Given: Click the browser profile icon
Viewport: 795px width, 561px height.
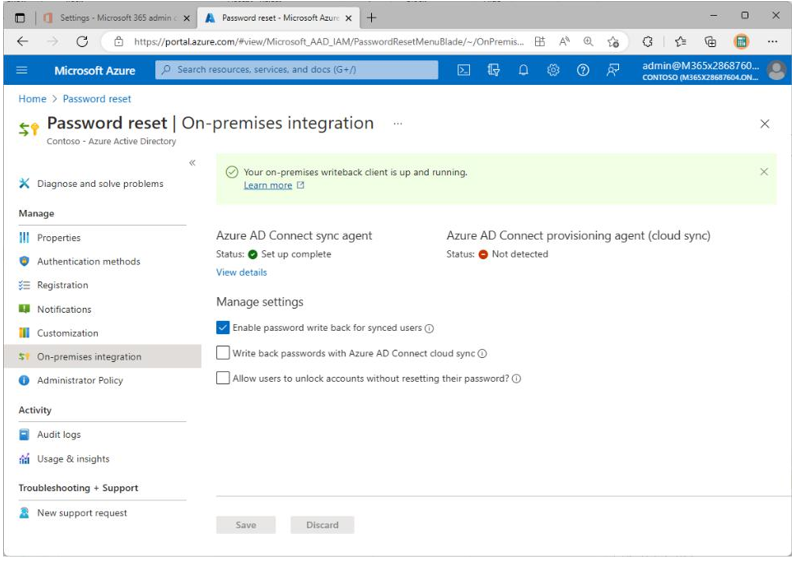Looking at the screenshot, I should click(x=741, y=42).
